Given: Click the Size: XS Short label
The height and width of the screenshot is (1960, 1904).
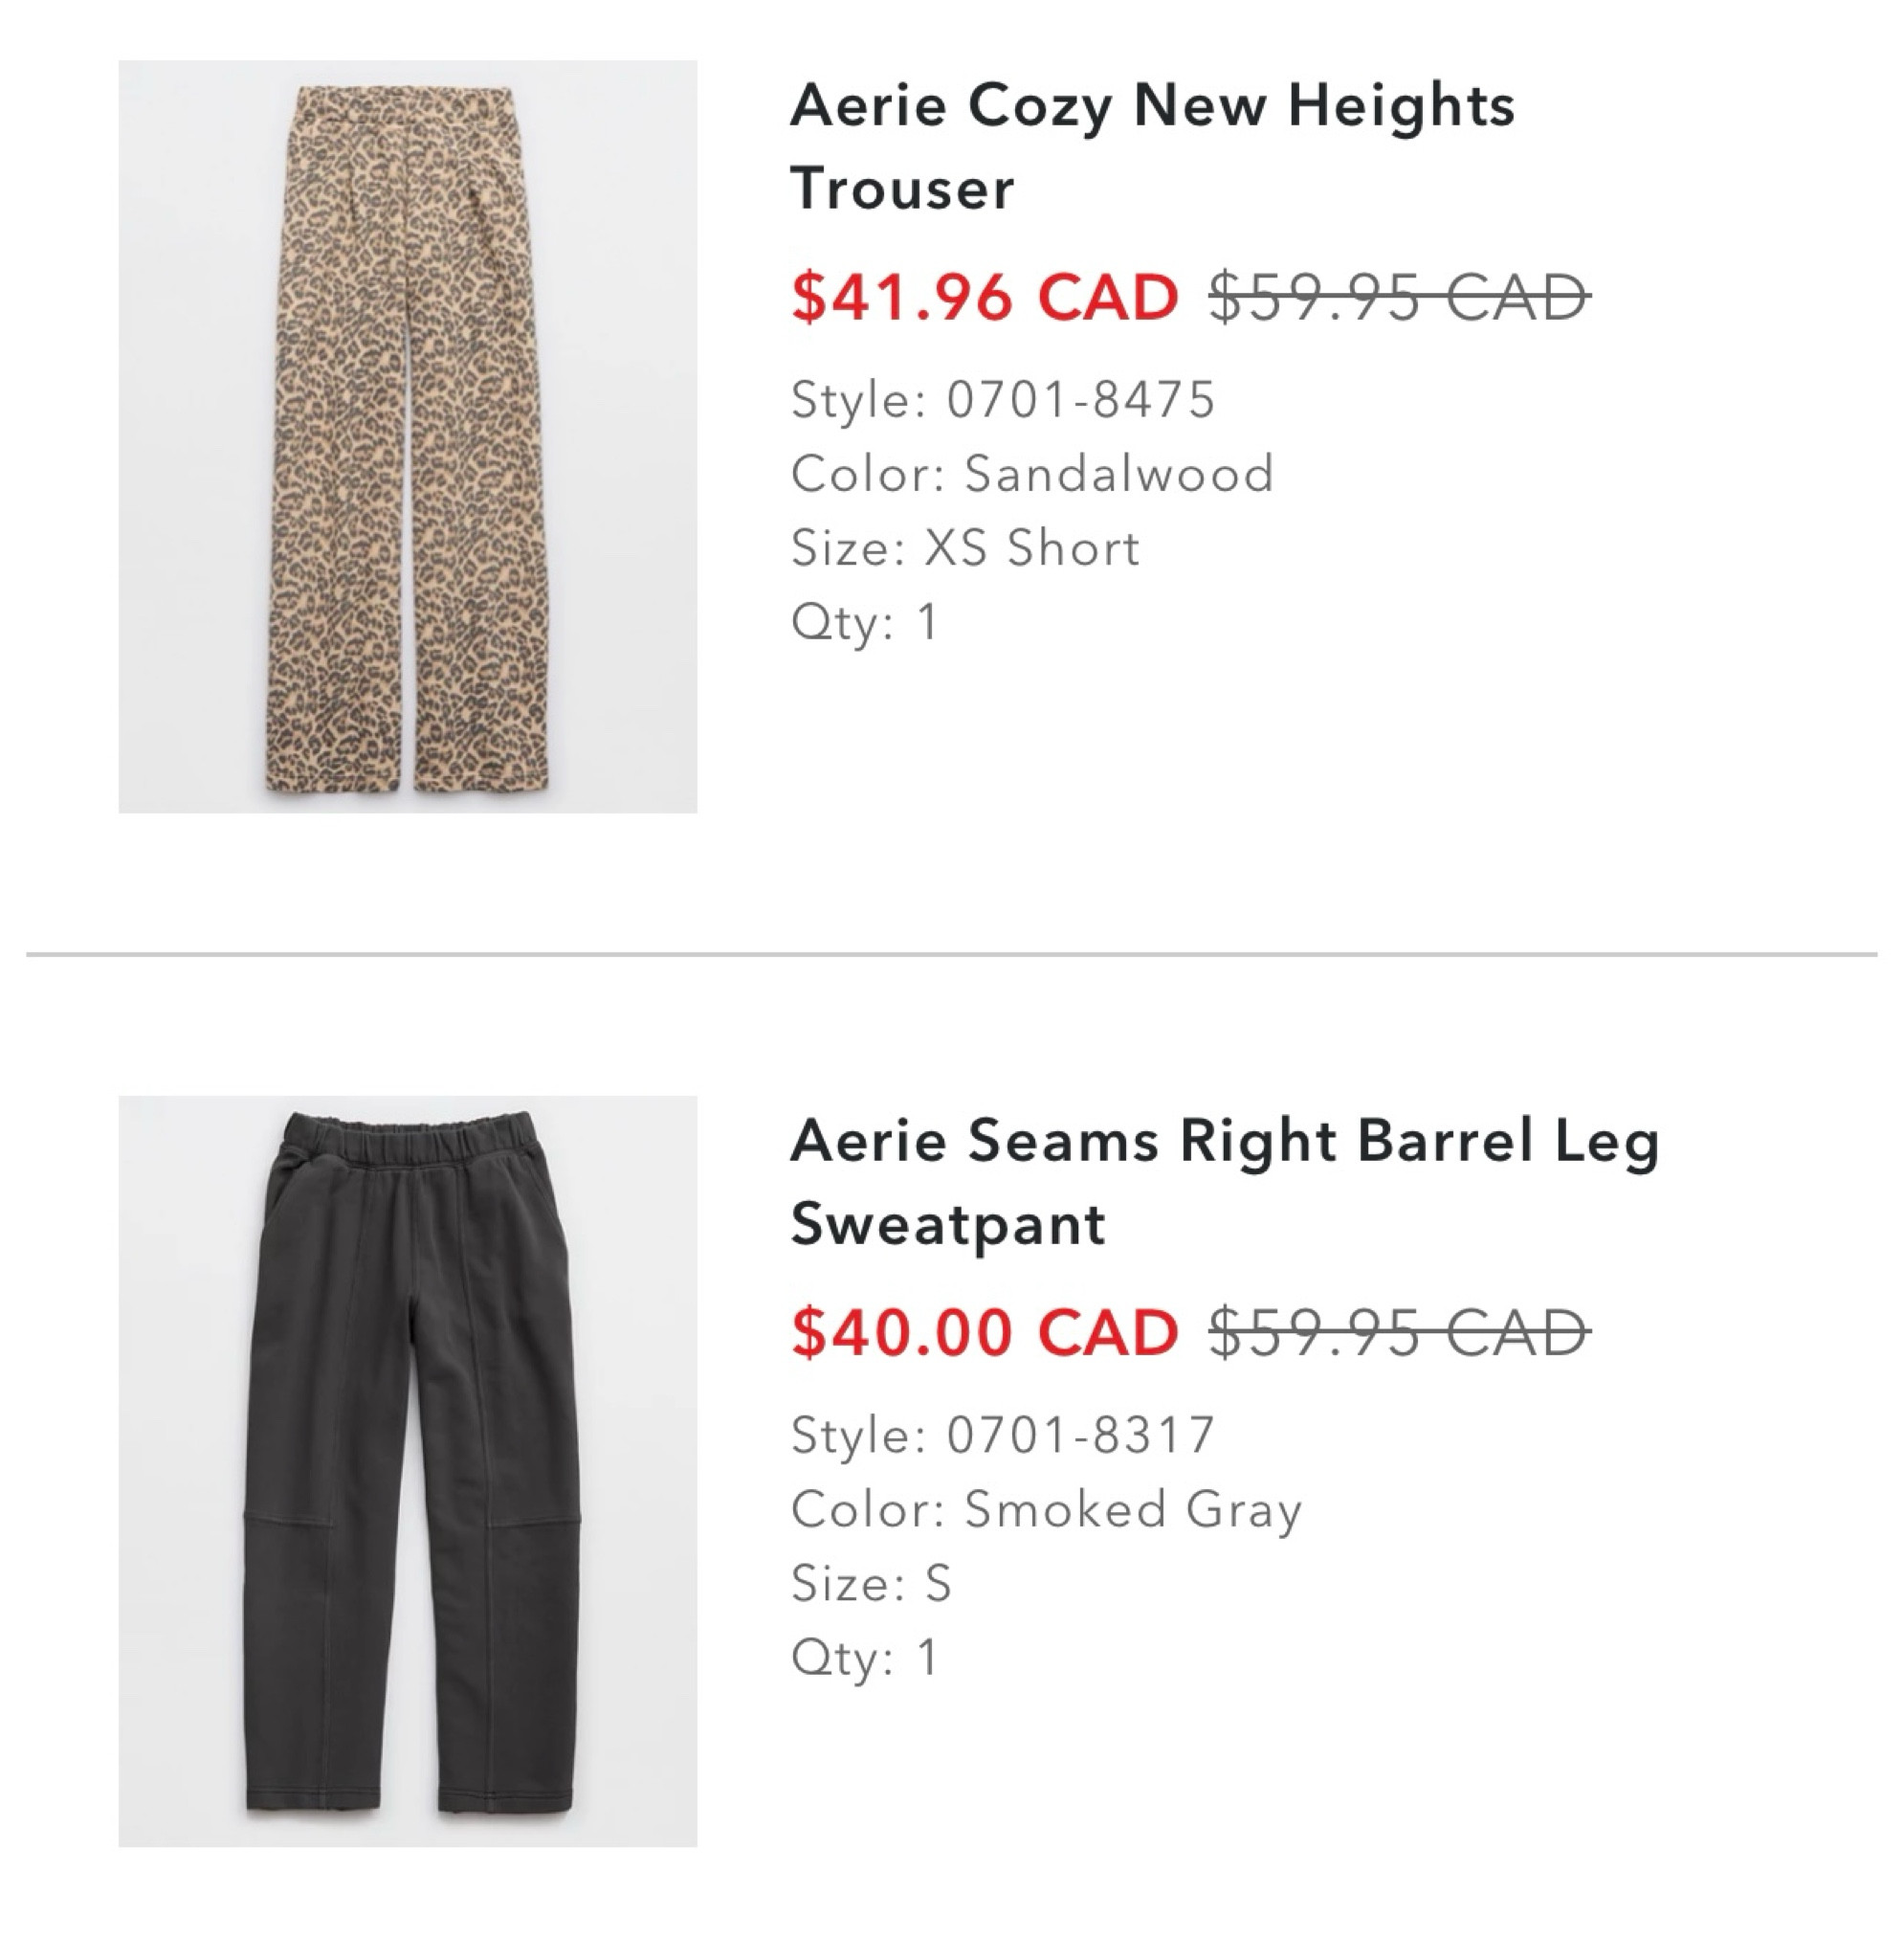Looking at the screenshot, I should tap(964, 547).
